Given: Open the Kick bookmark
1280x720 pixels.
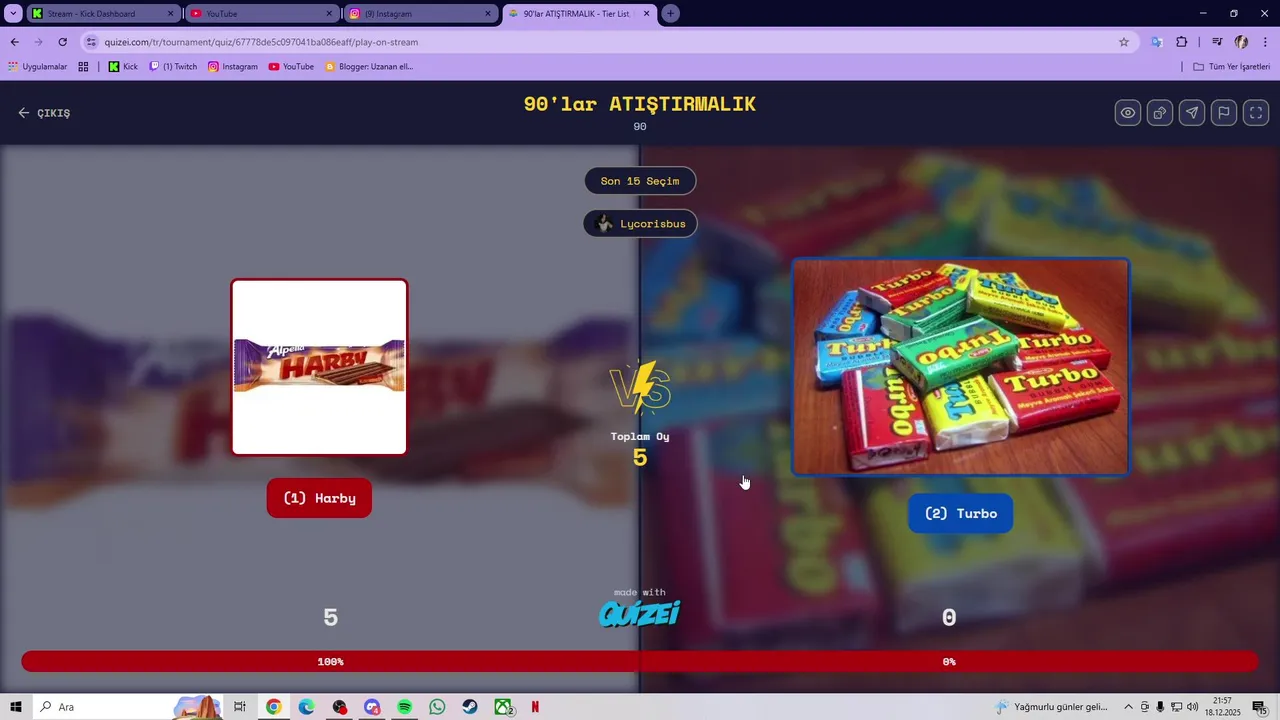Looking at the screenshot, I should tap(123, 67).
